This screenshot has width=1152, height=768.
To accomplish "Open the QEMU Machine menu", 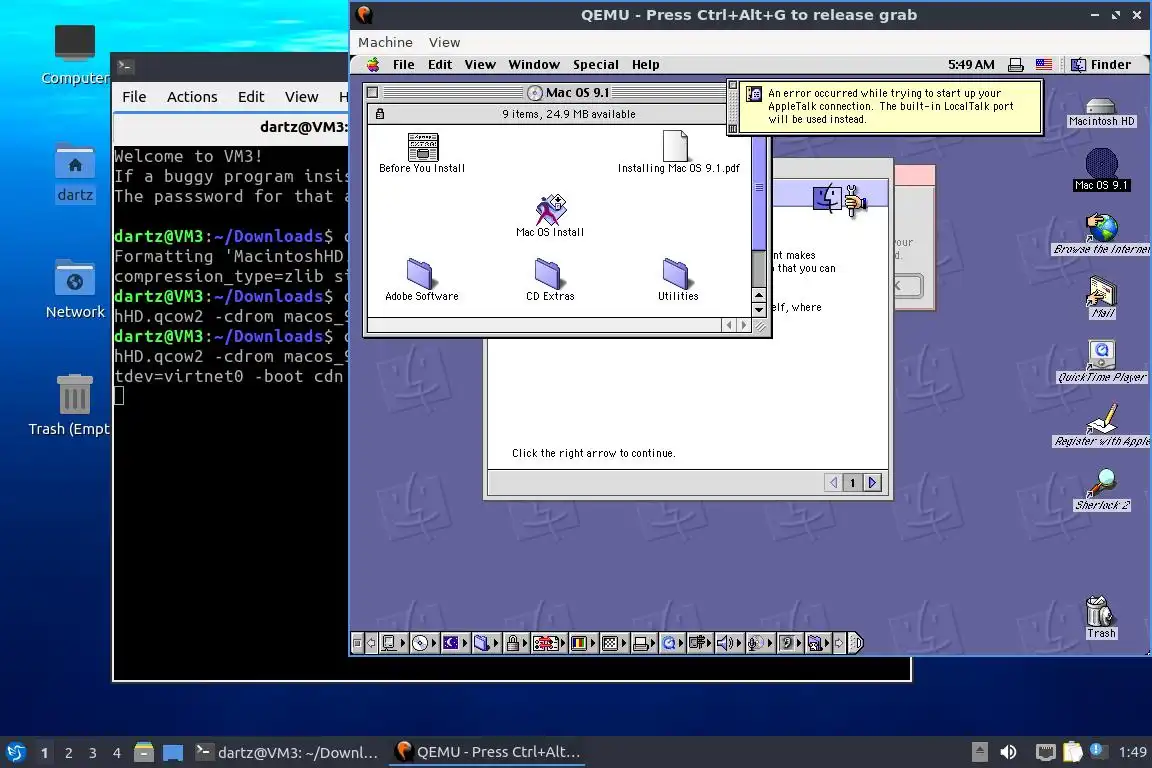I will 385,43.
